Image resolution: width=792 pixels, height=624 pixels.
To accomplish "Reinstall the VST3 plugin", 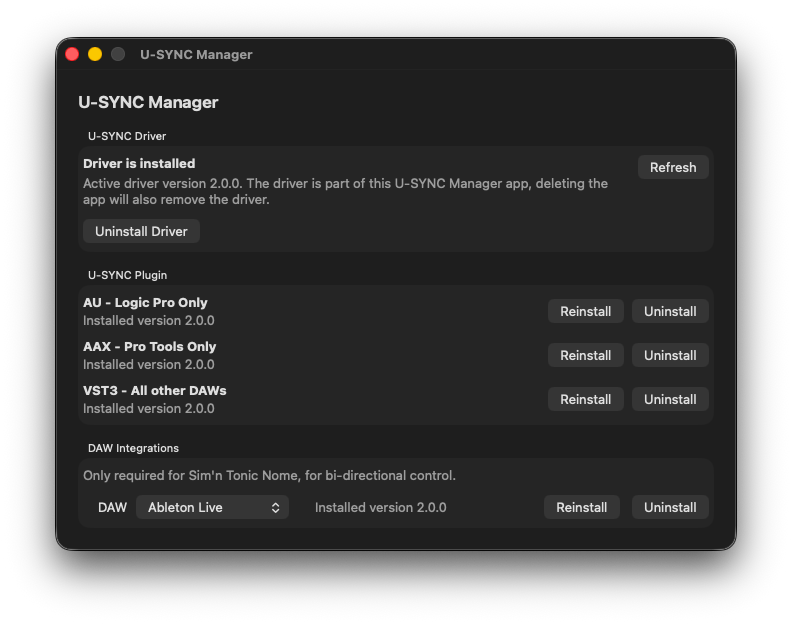I will pyautogui.click(x=585, y=399).
